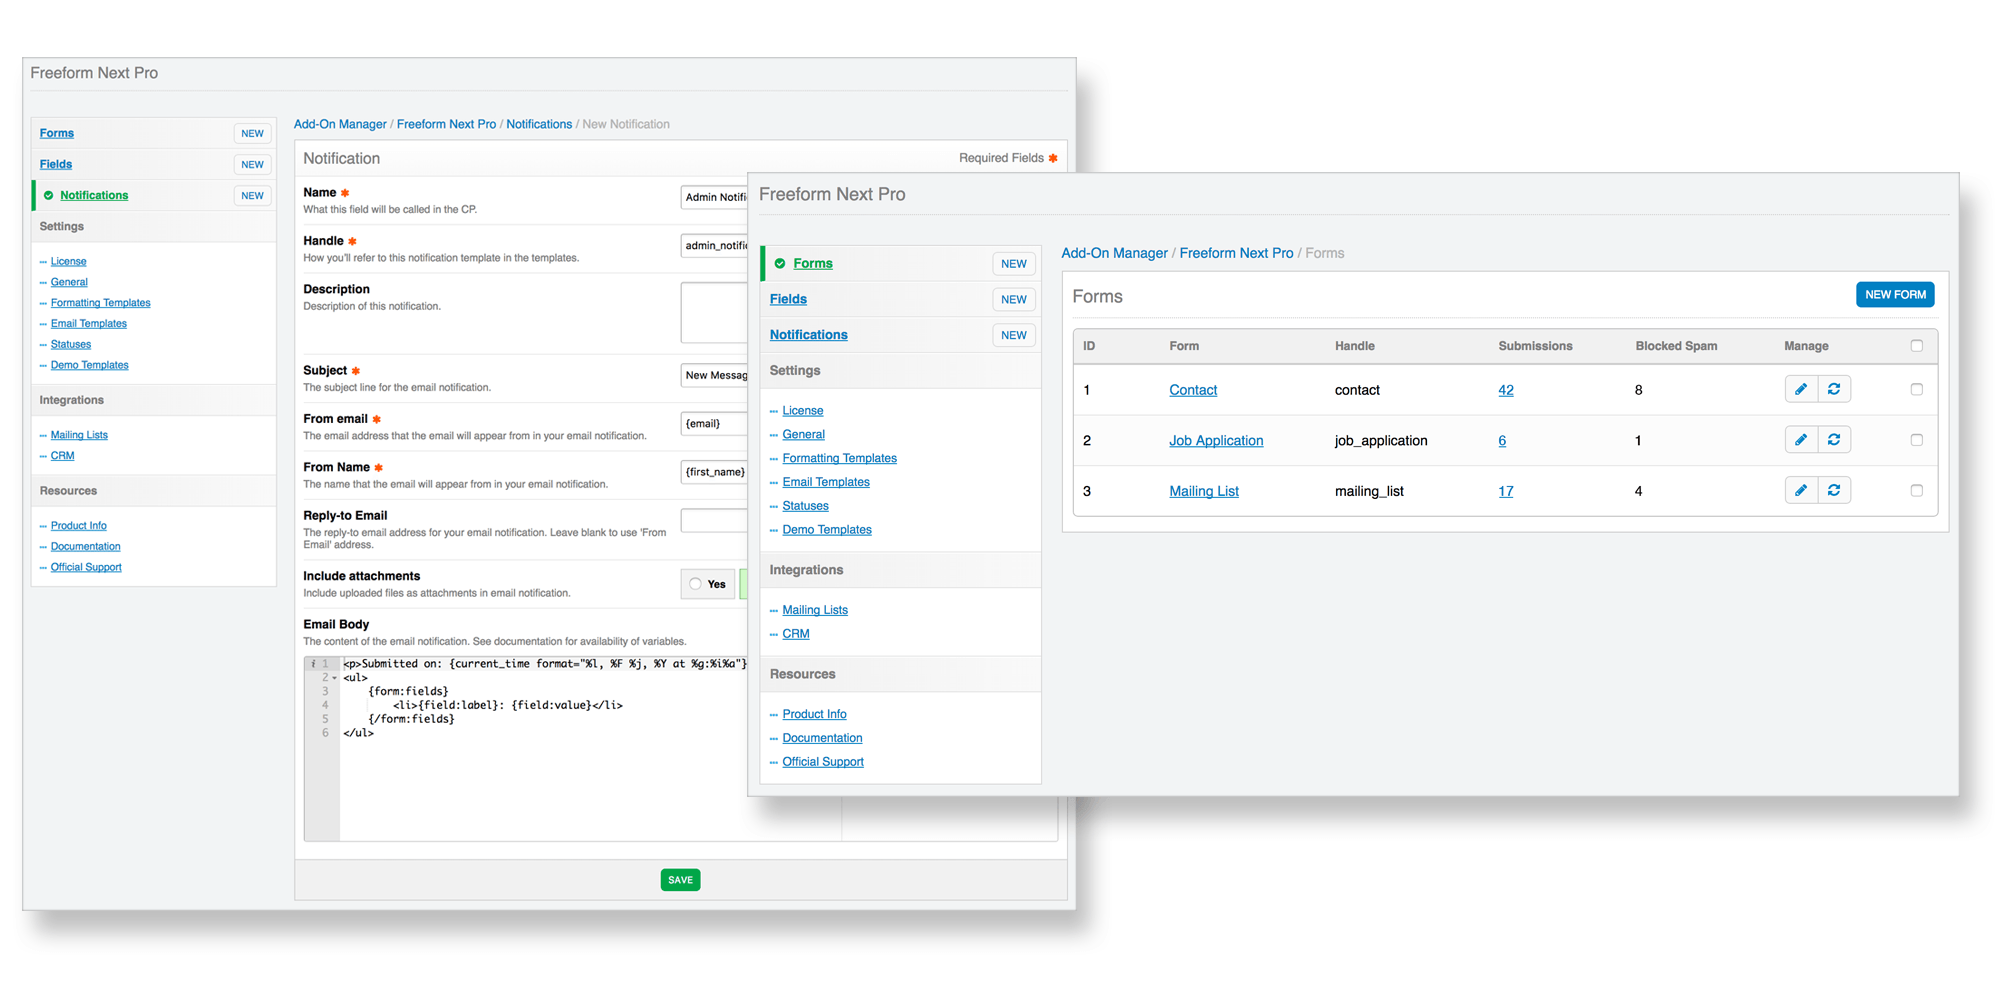Open the Job Application form link
The image size is (2000, 1000).
1216,440
